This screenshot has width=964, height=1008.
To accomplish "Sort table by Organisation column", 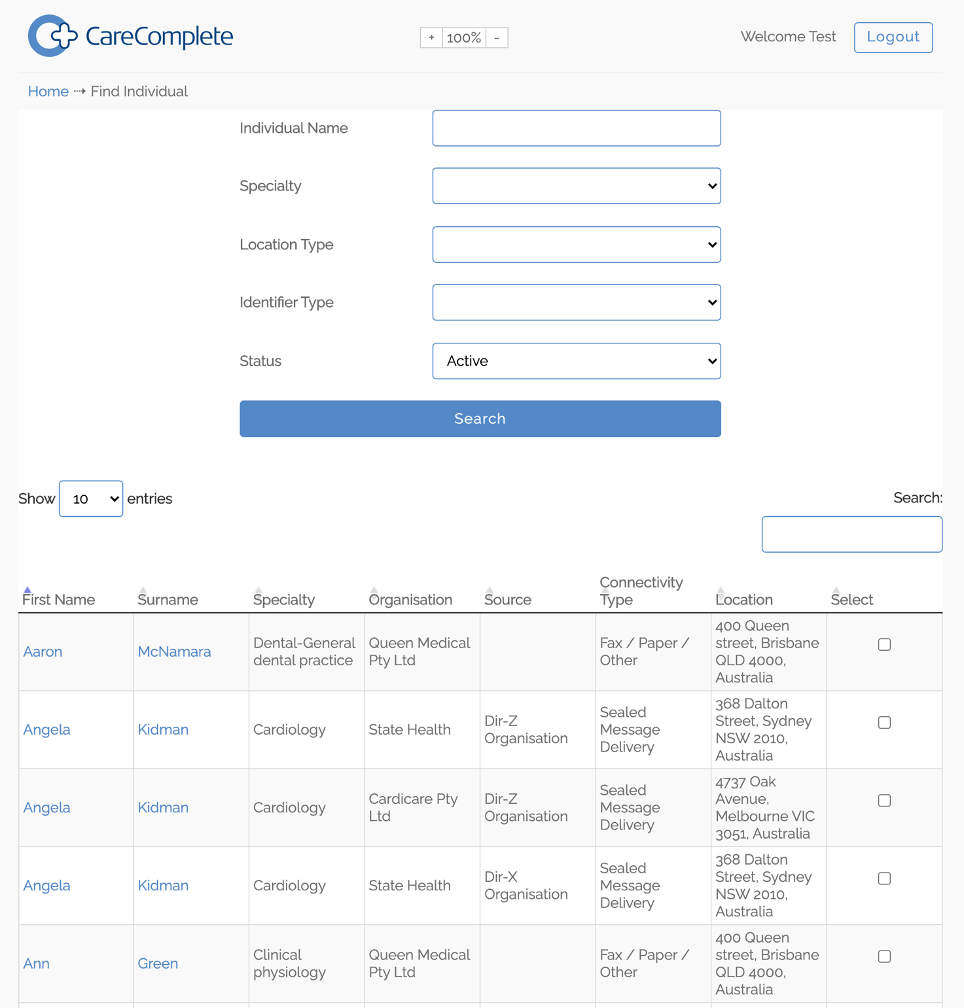I will 411,599.
